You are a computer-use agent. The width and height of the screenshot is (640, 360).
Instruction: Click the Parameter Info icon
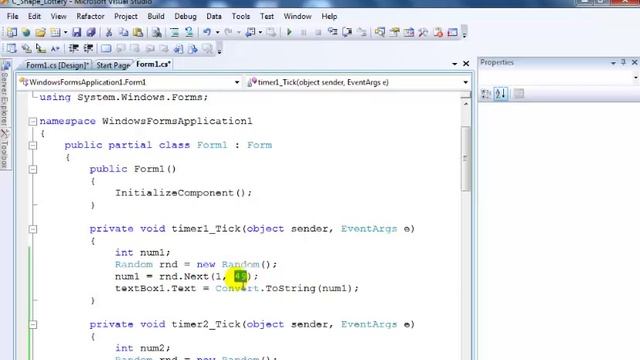26,49
